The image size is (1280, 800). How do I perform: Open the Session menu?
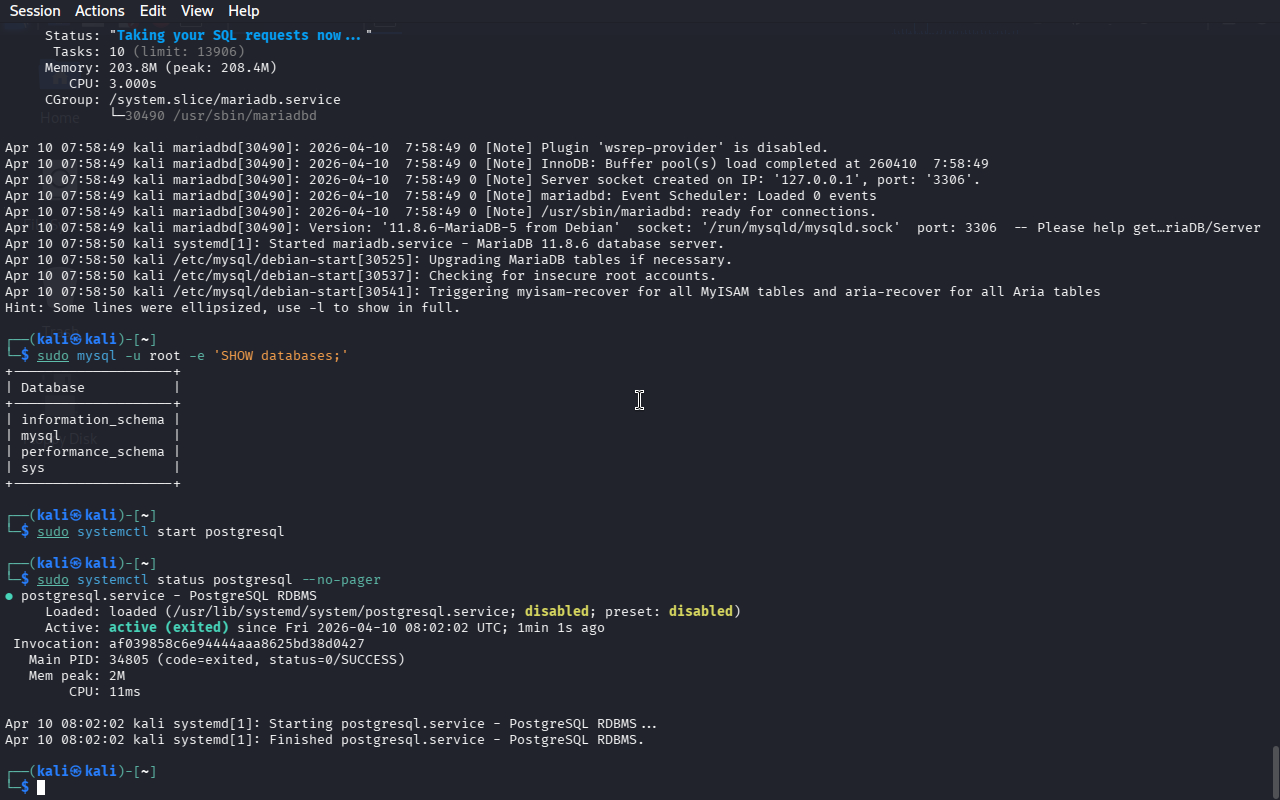35,11
